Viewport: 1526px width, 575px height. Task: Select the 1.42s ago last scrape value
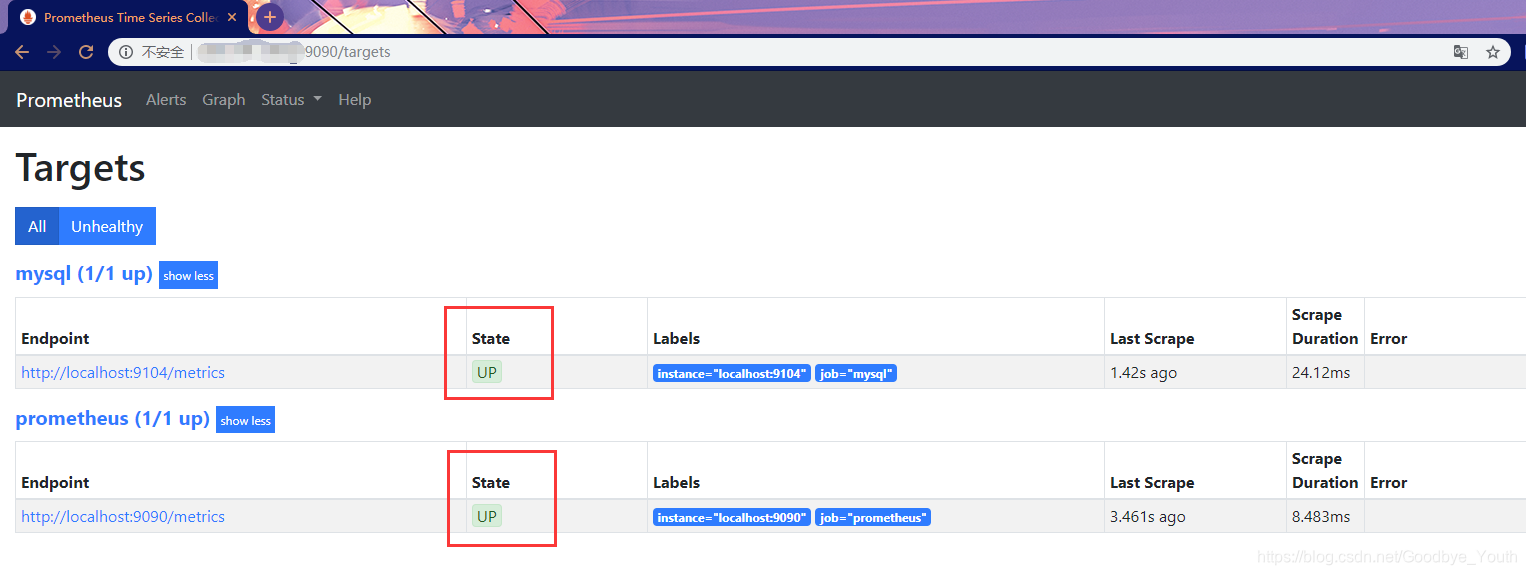pos(1143,372)
